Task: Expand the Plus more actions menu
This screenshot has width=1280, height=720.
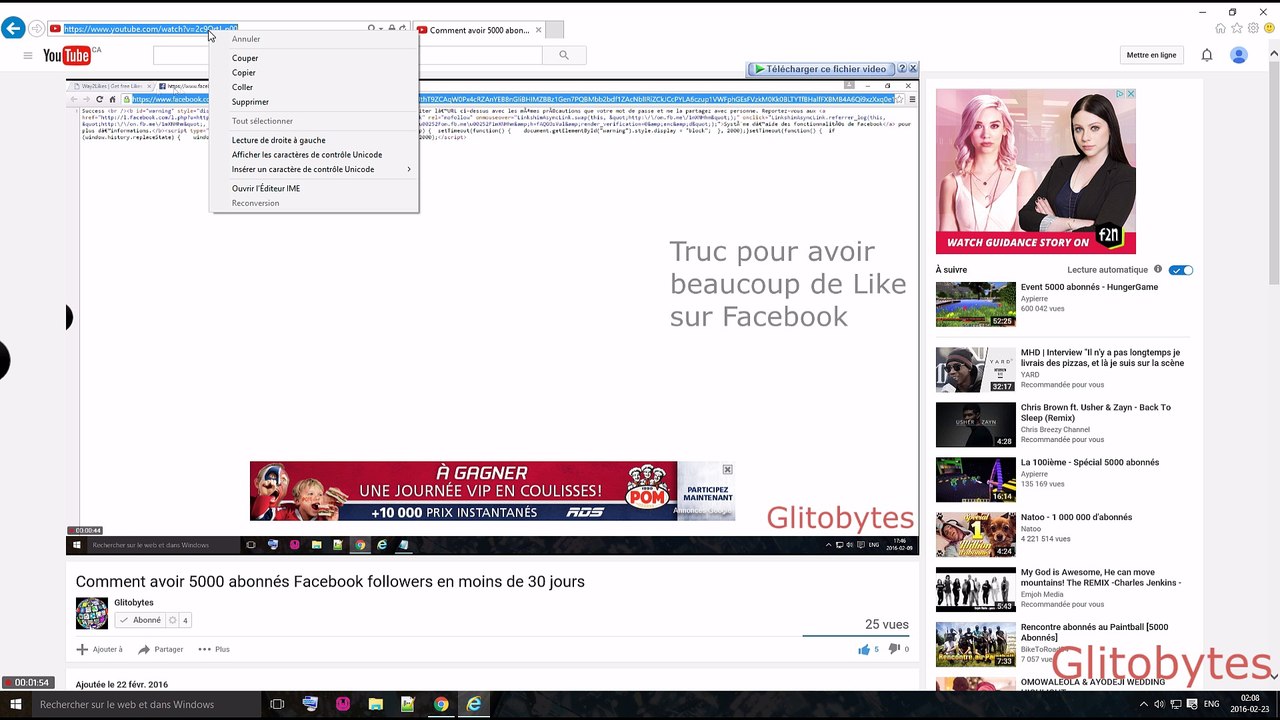Action: (x=214, y=649)
